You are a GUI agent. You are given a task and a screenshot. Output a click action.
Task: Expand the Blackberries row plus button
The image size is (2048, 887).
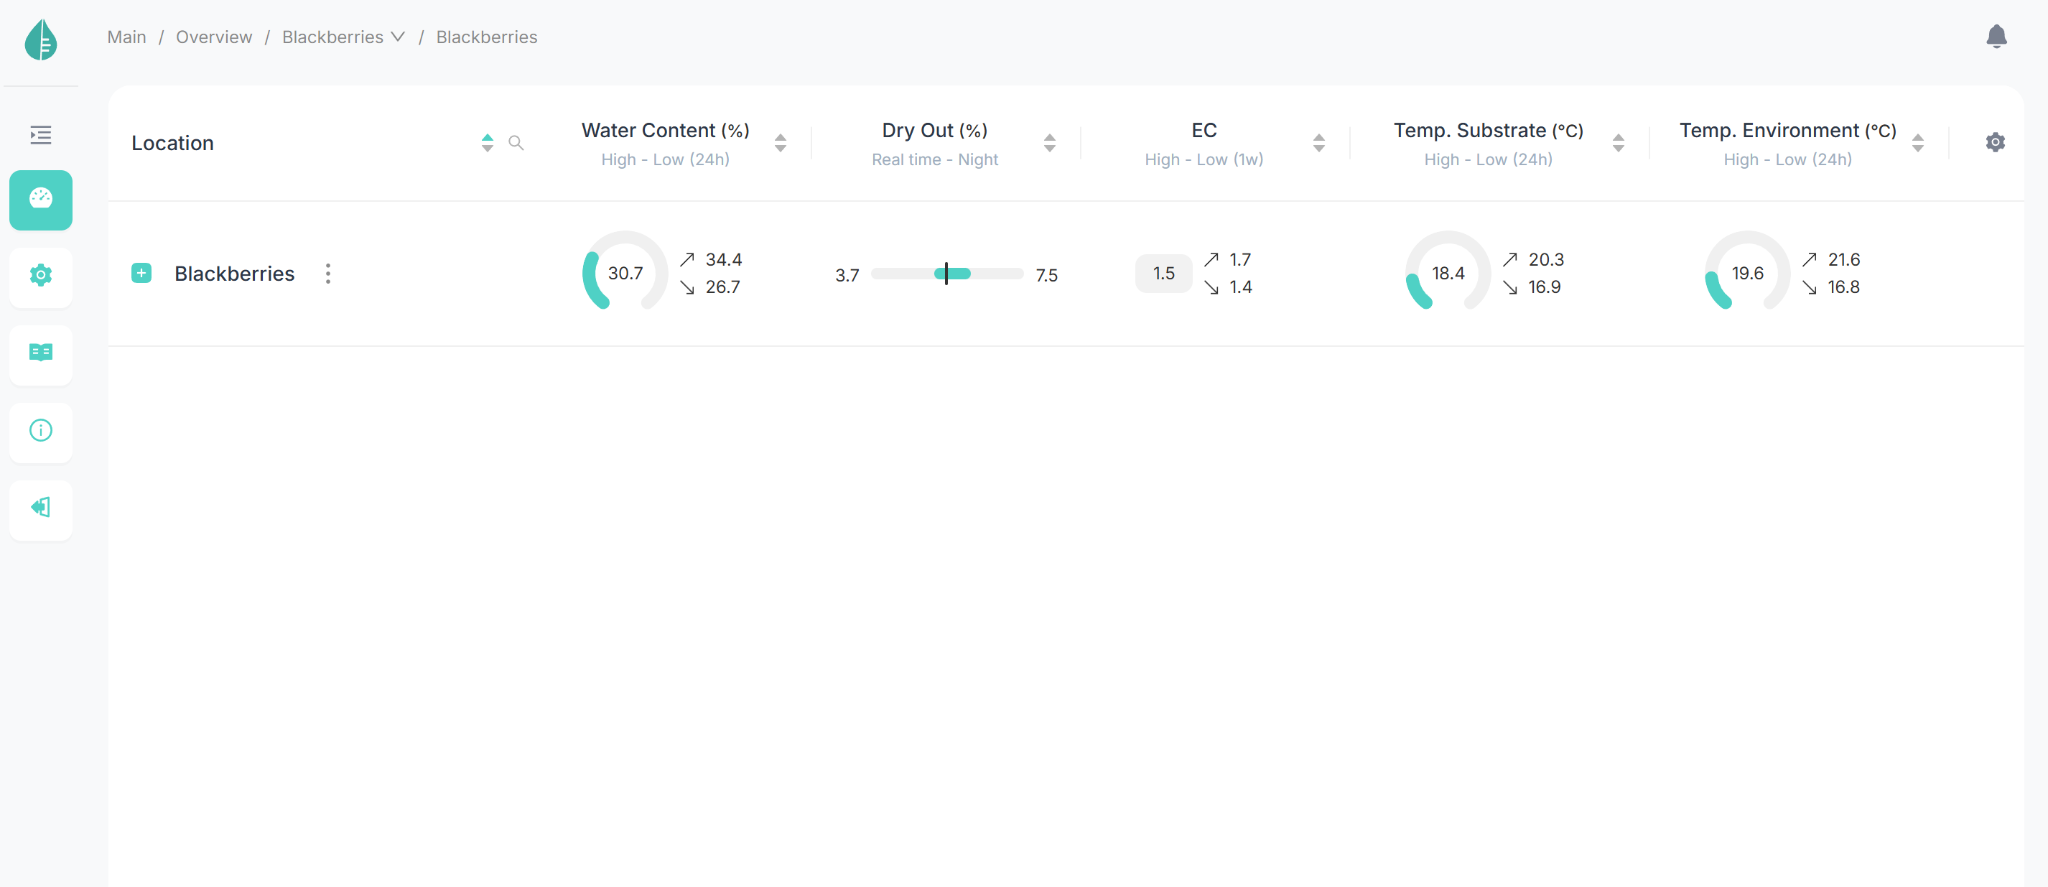point(142,273)
